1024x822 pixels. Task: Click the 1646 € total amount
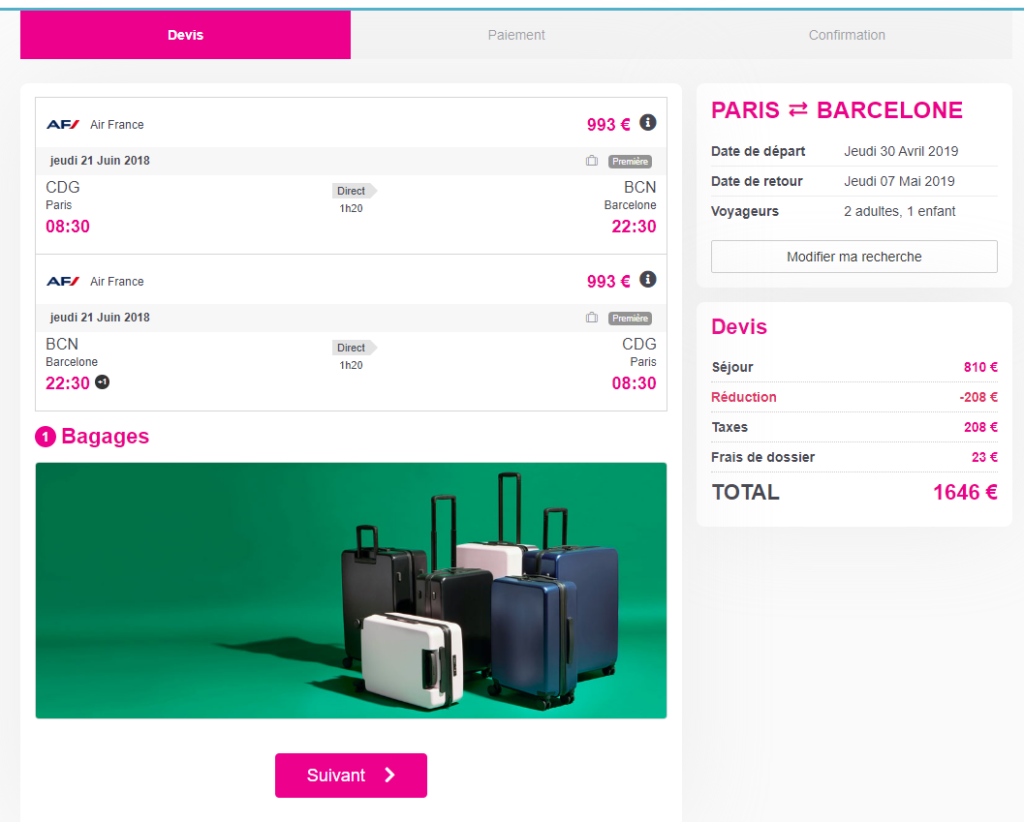pos(965,492)
